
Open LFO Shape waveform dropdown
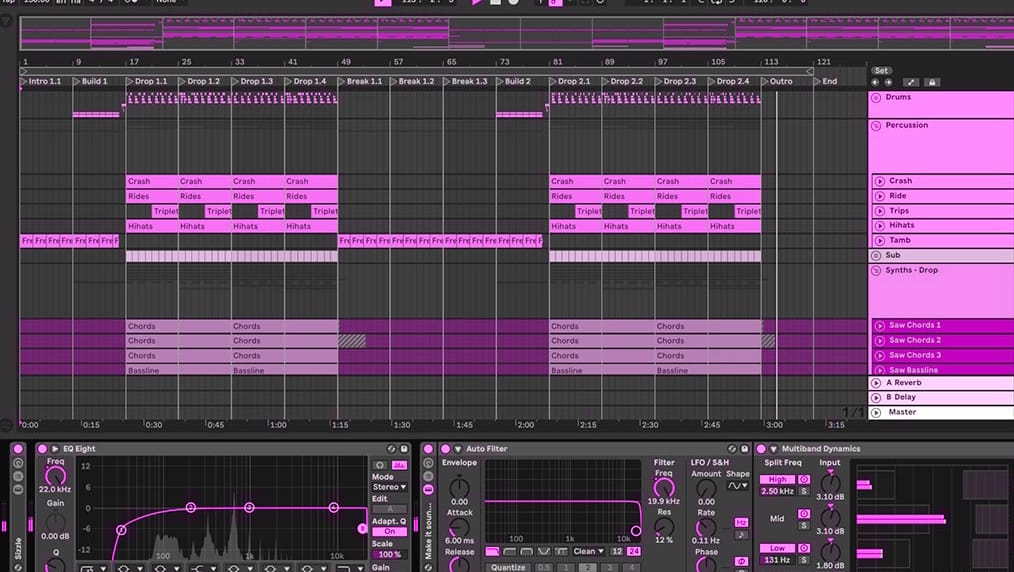click(736, 485)
